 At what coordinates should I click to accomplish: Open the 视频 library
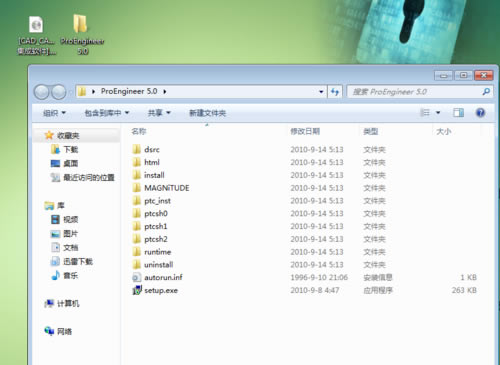(x=64, y=219)
